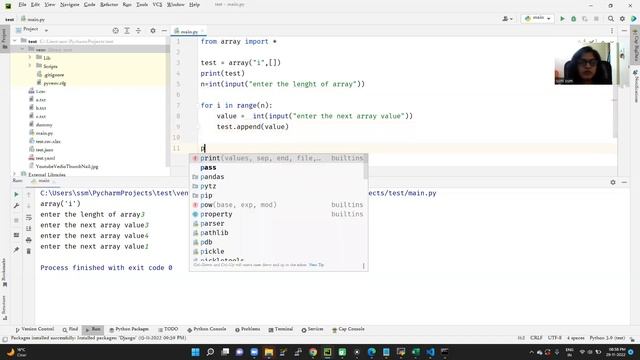
Task: Choose pandas suggestion in completion list
Action: coord(279,177)
